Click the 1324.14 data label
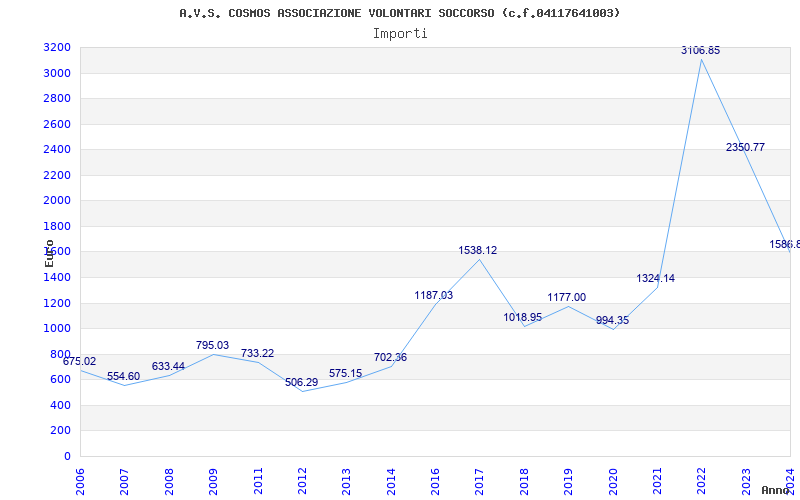The width and height of the screenshot is (800, 500). point(656,279)
